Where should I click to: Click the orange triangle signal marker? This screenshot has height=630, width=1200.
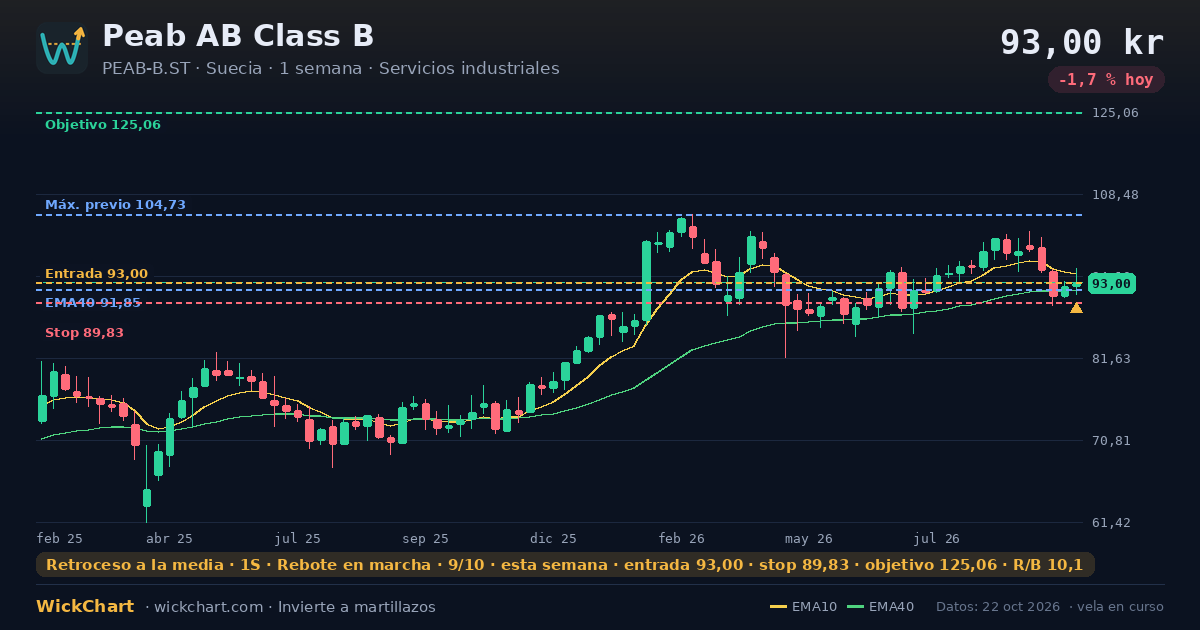tap(1076, 308)
